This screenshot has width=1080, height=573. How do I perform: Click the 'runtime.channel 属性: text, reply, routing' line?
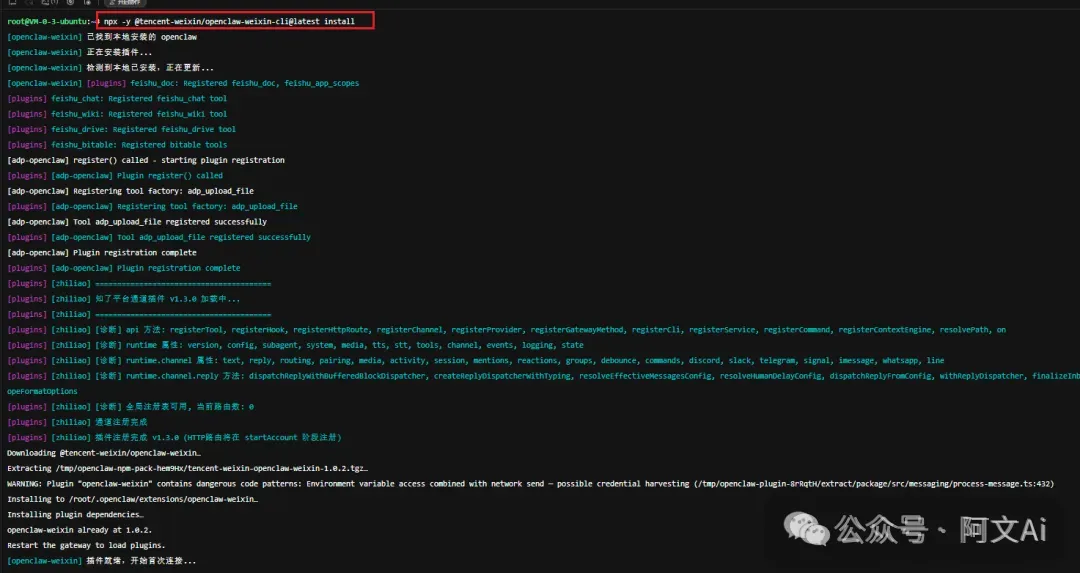click(x=476, y=361)
